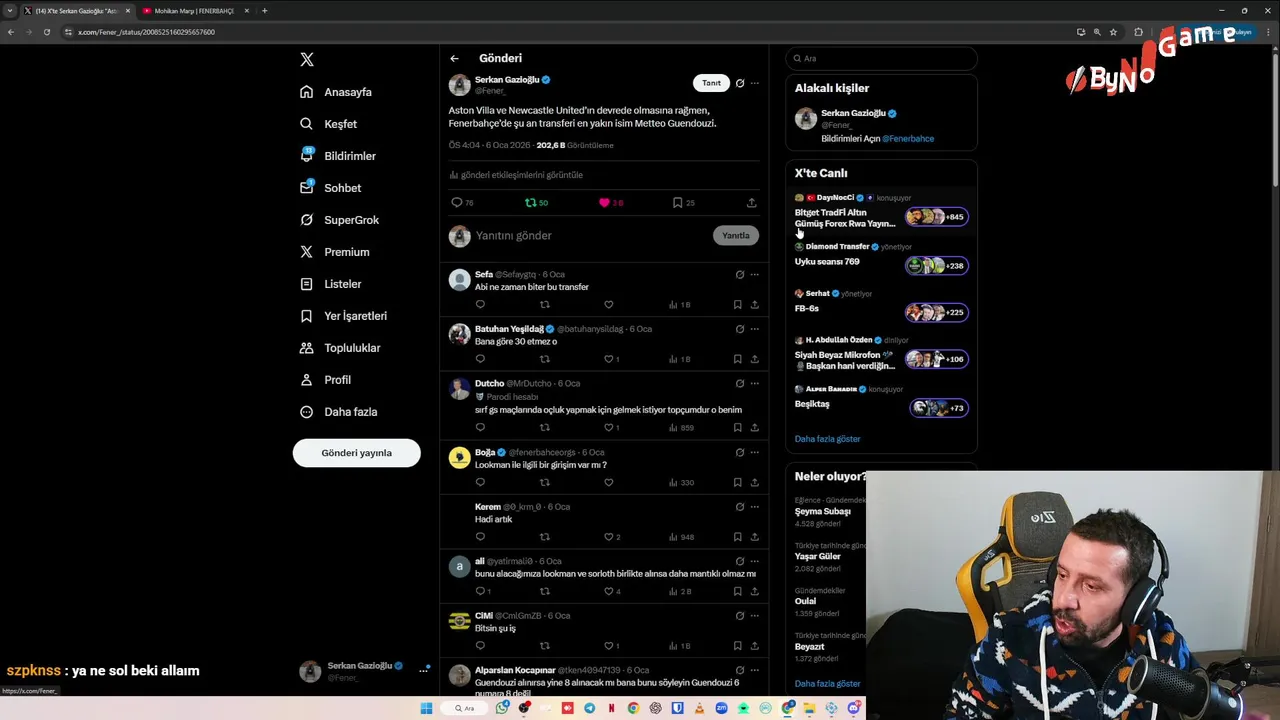Open more options on Kerem's reply

[755, 507]
